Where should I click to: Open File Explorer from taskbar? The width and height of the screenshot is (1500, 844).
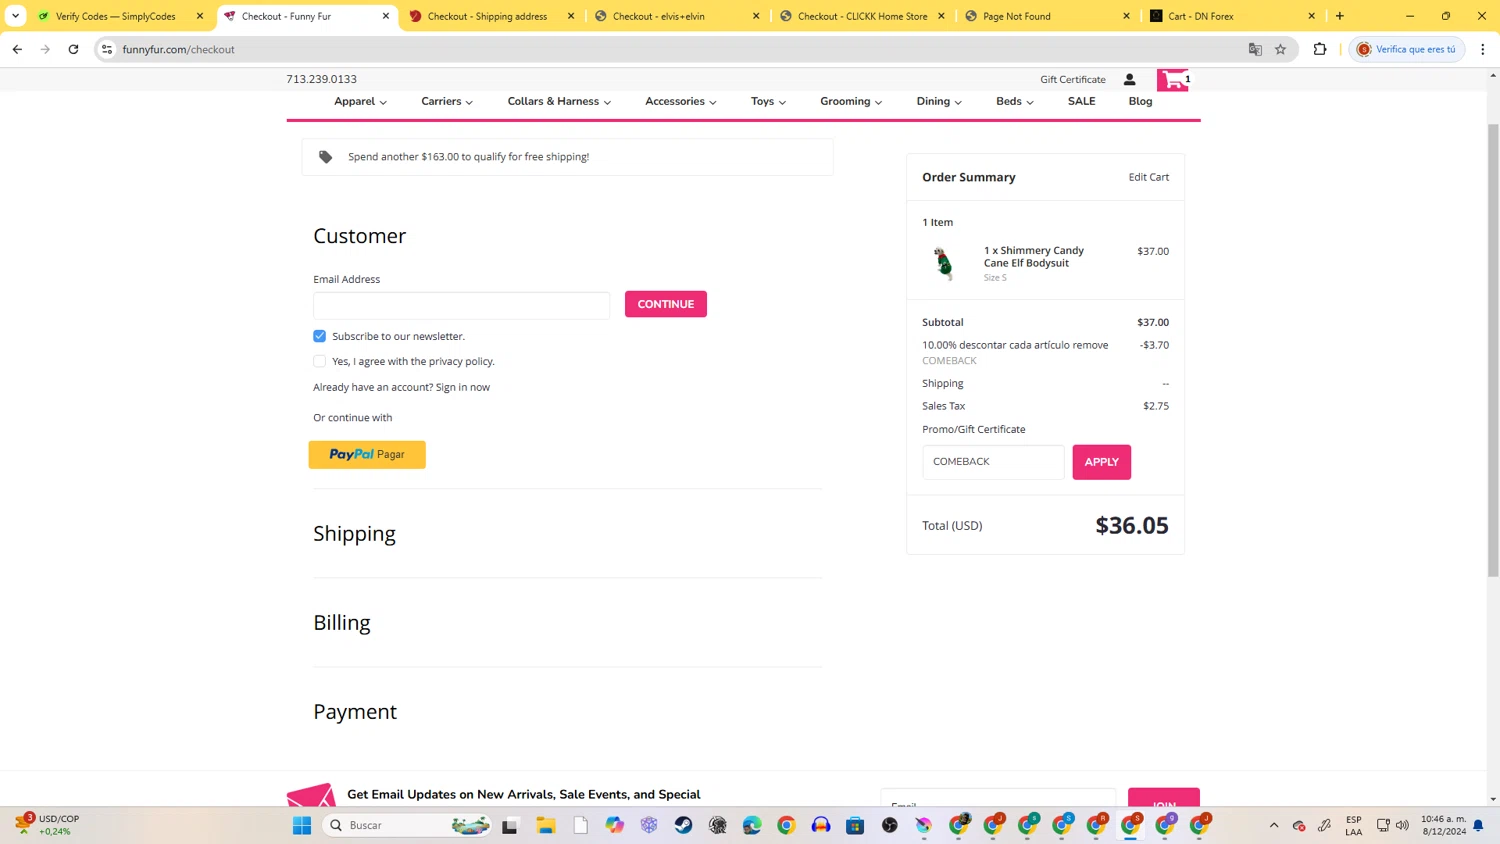[545, 825]
